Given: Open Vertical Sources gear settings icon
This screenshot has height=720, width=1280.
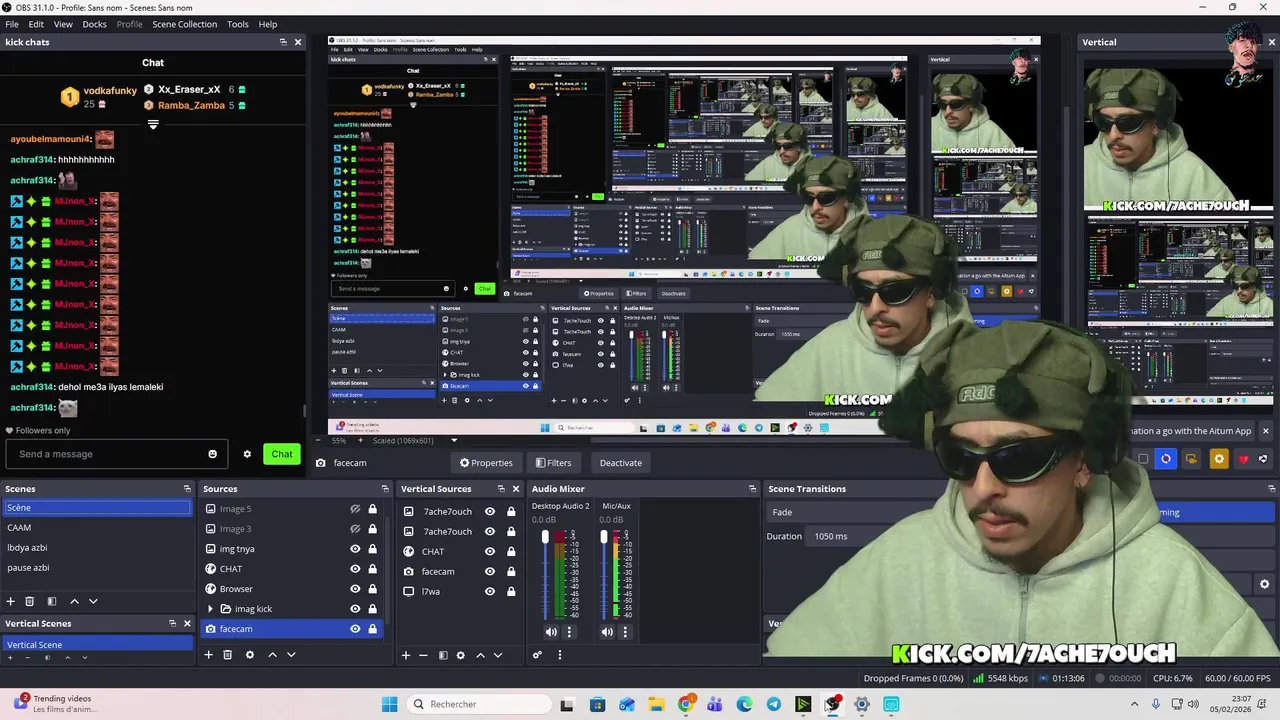Looking at the screenshot, I should pos(461,655).
